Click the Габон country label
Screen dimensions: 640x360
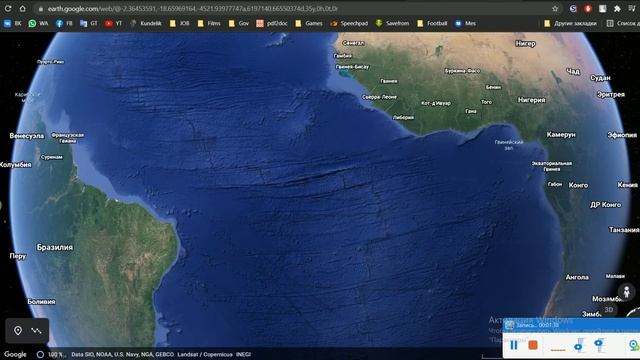point(555,184)
